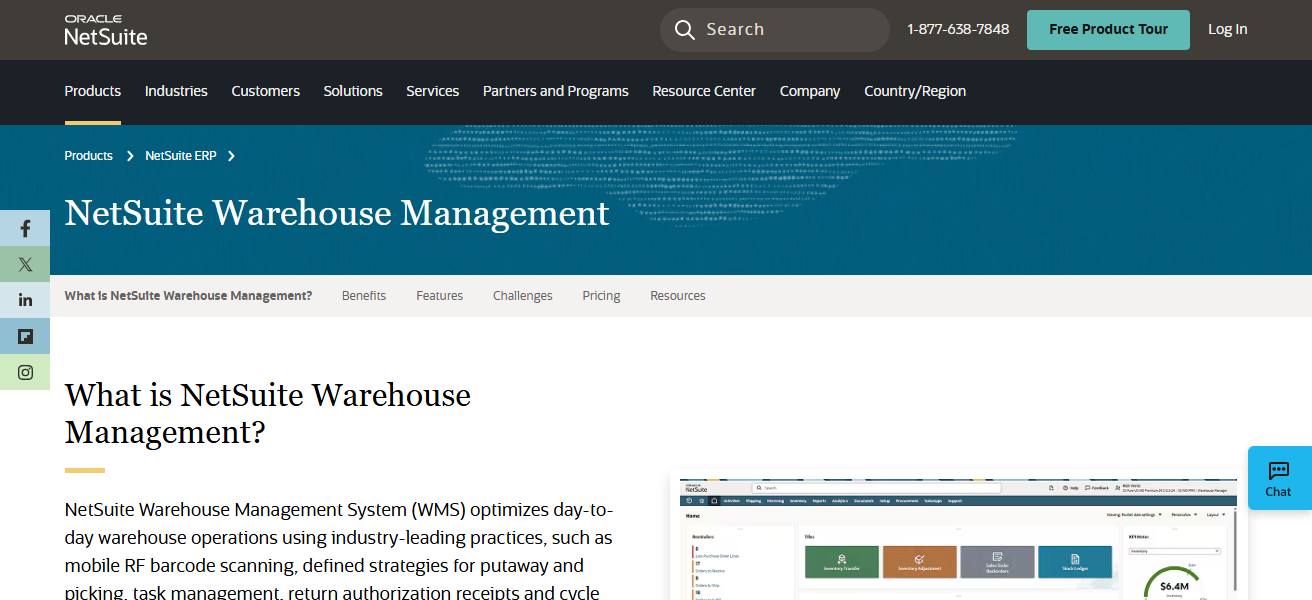Screen dimensions: 1312x600
Task: Go to the NetSuite ERP breadcrumb
Action: 180,156
